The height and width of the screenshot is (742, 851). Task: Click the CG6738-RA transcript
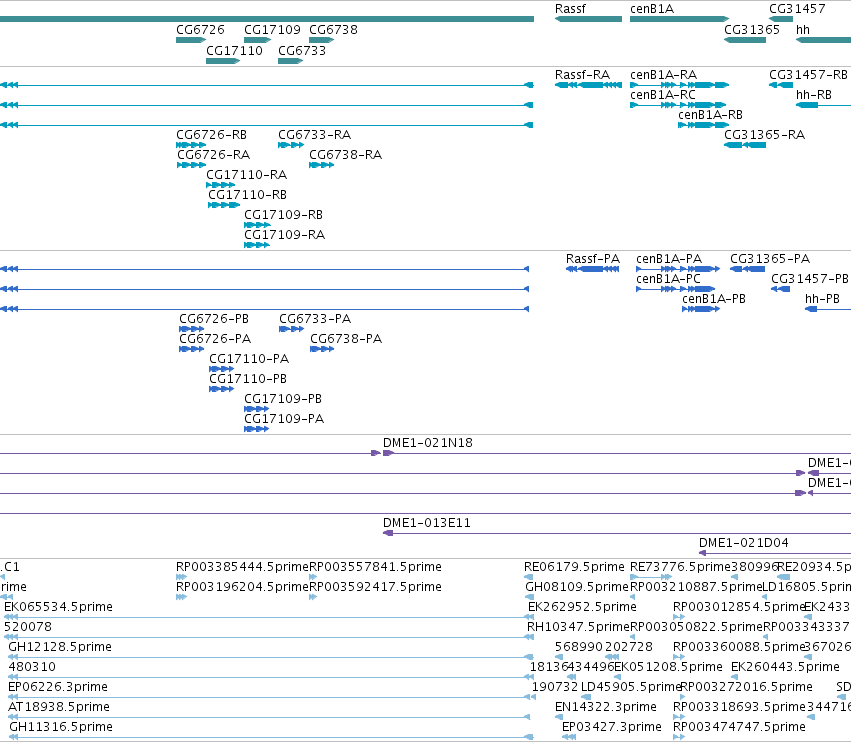[x=321, y=166]
